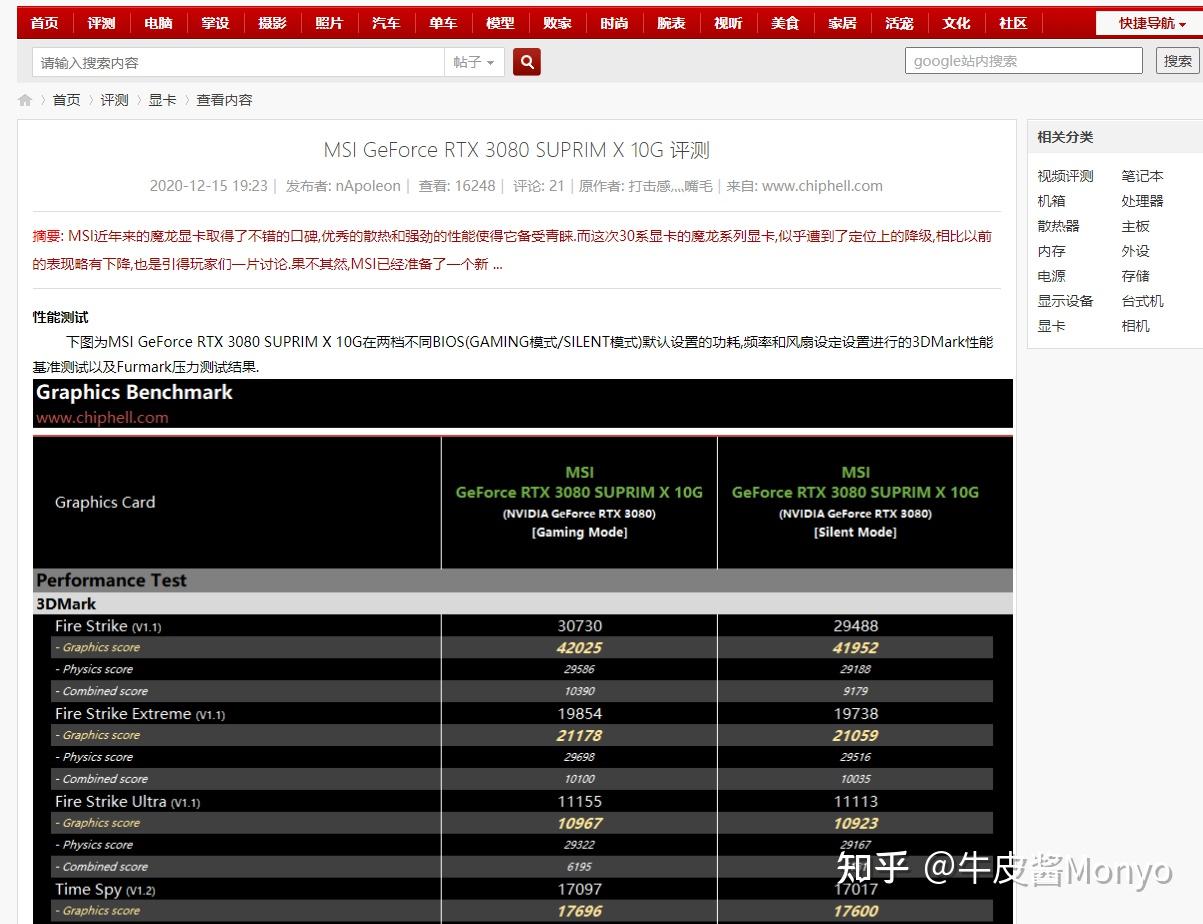Select 电脑 from the navigation bar
The image size is (1203, 924).
click(157, 21)
